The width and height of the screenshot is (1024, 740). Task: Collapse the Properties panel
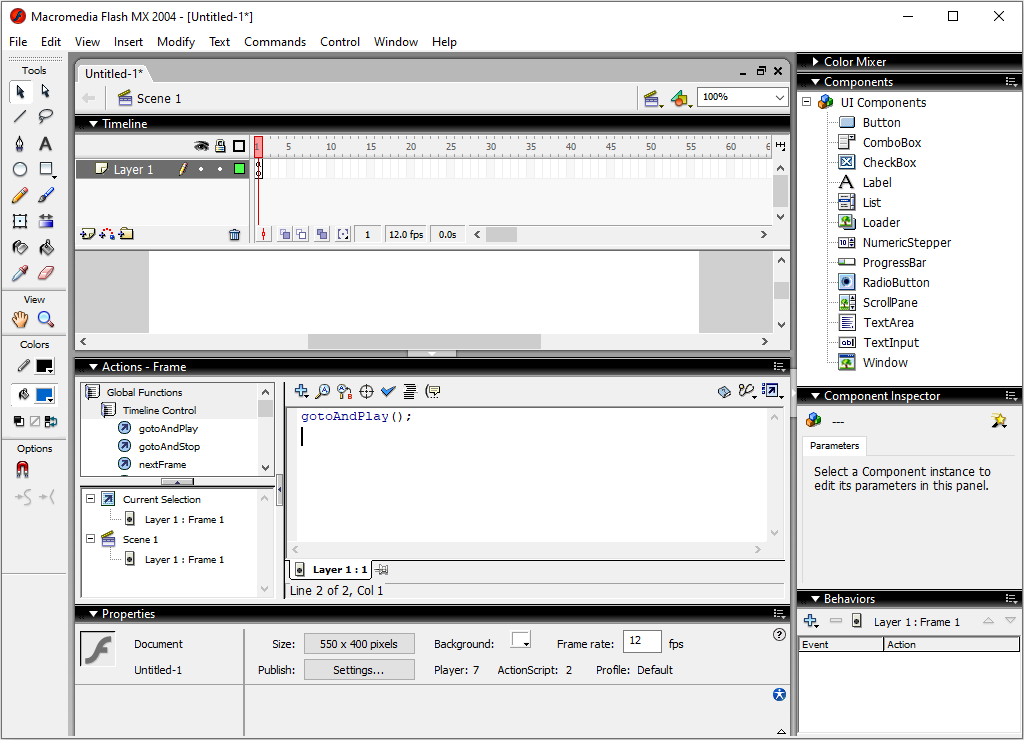(93, 614)
